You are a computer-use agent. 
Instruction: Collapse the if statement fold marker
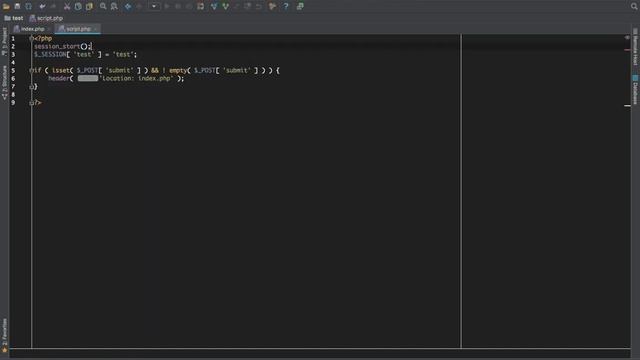point(31,71)
